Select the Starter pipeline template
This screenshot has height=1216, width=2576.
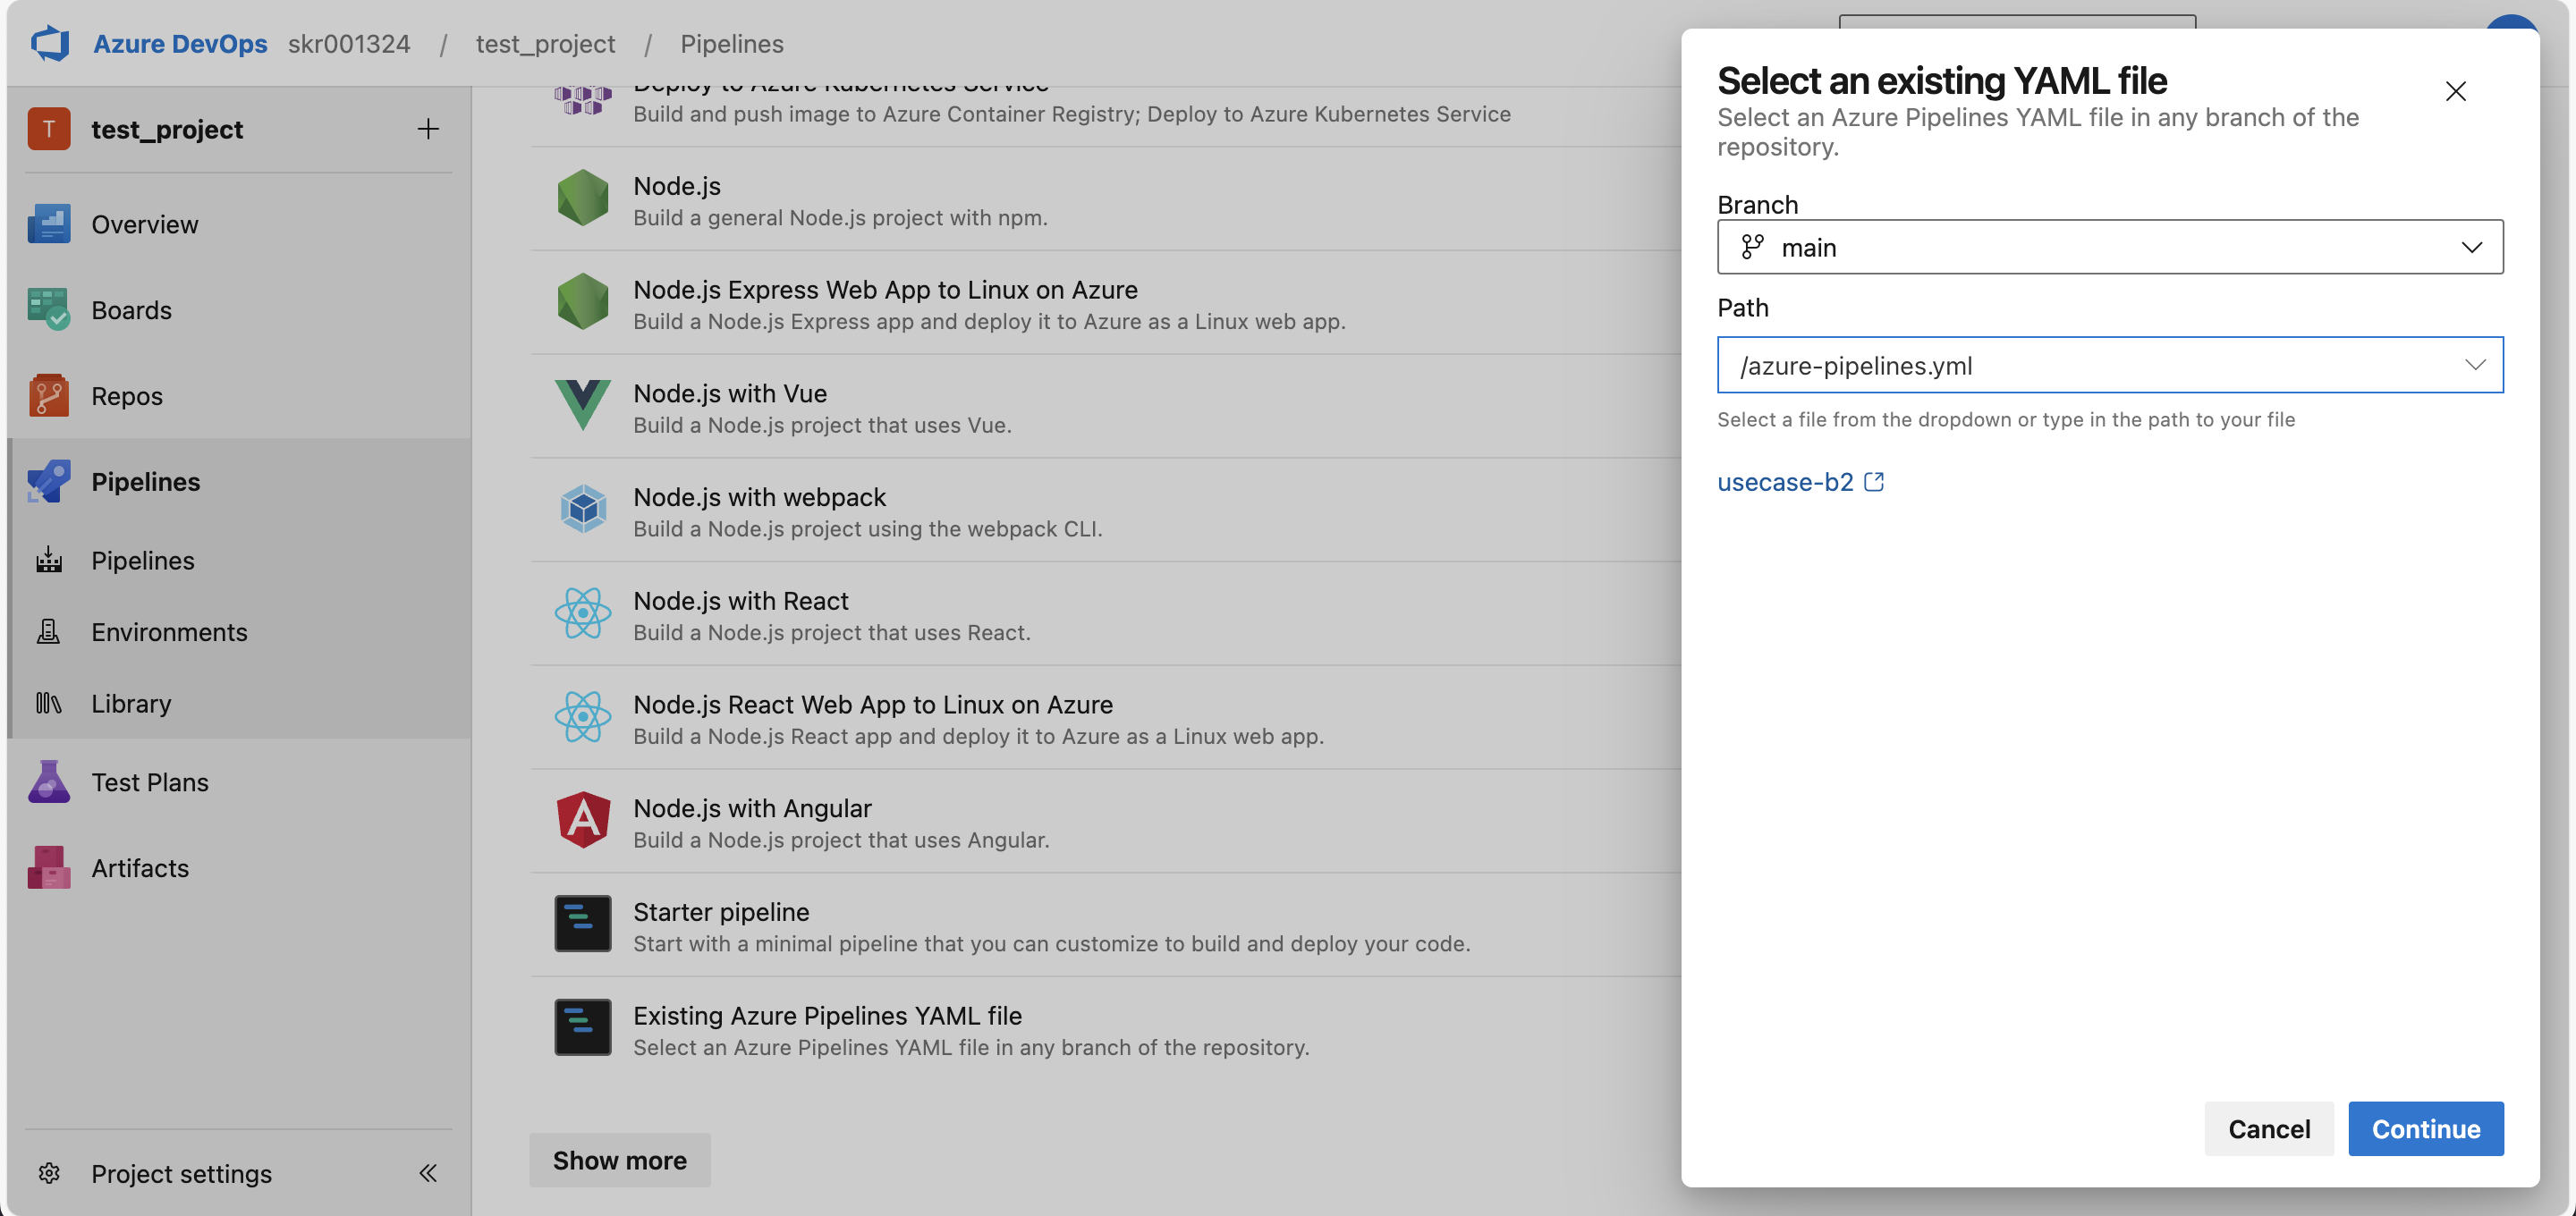721,911
